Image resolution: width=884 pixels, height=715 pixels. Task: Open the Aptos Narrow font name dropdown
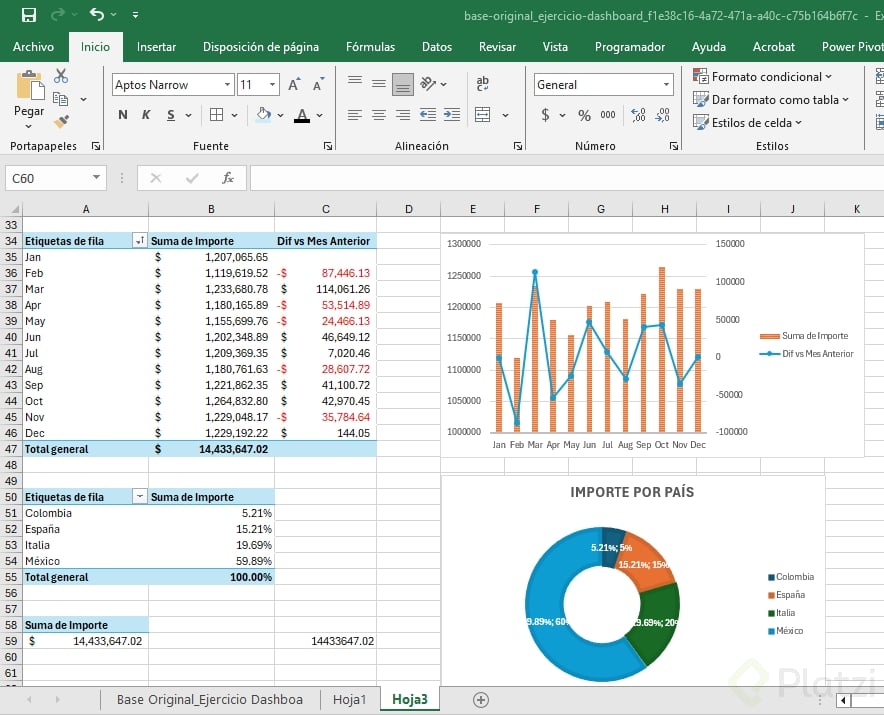point(228,85)
